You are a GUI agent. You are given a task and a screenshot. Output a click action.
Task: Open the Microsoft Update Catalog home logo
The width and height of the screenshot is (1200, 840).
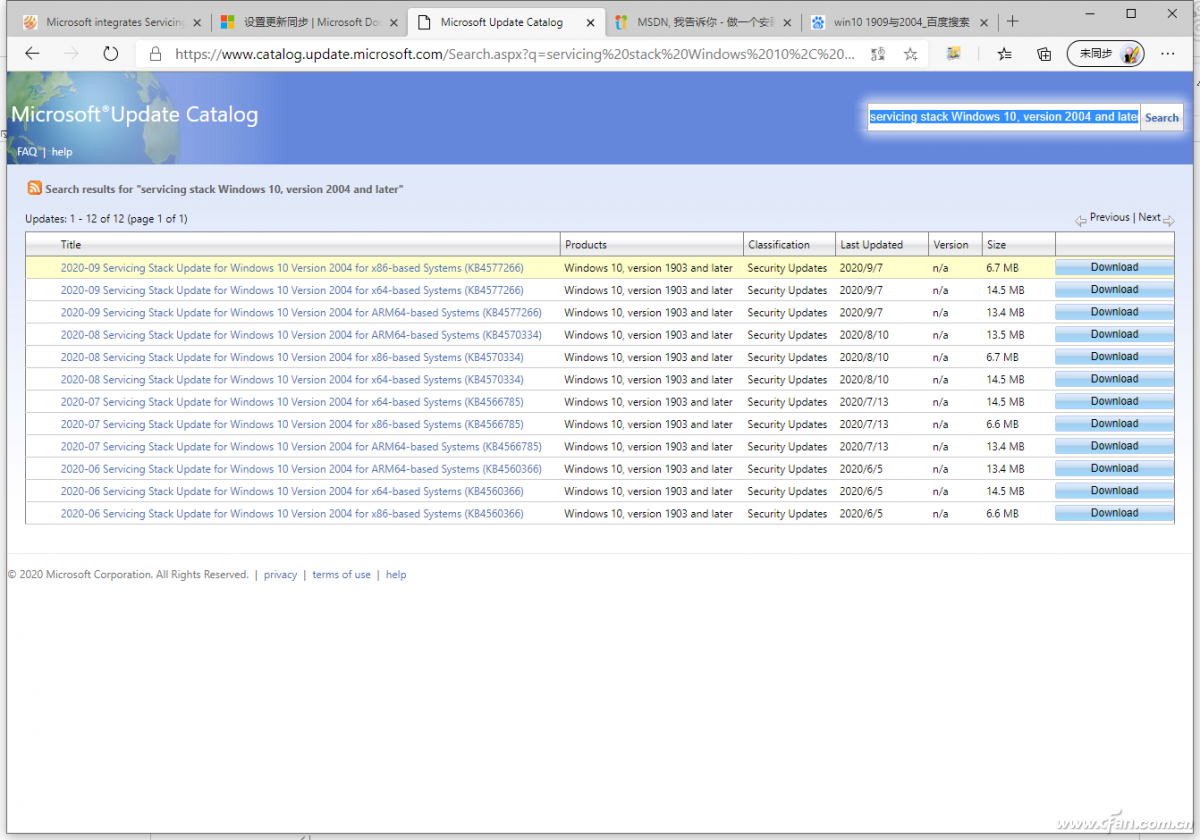(134, 115)
